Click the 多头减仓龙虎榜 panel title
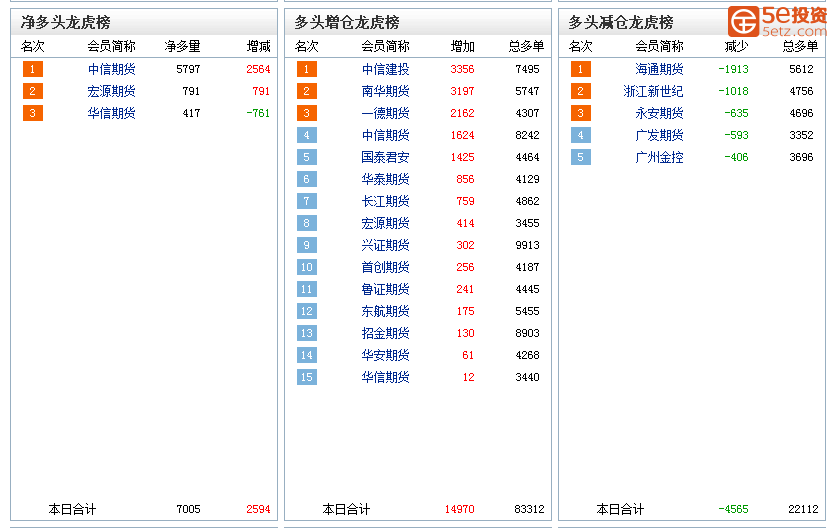Image resolution: width=835 pixels, height=528 pixels. pos(620,22)
